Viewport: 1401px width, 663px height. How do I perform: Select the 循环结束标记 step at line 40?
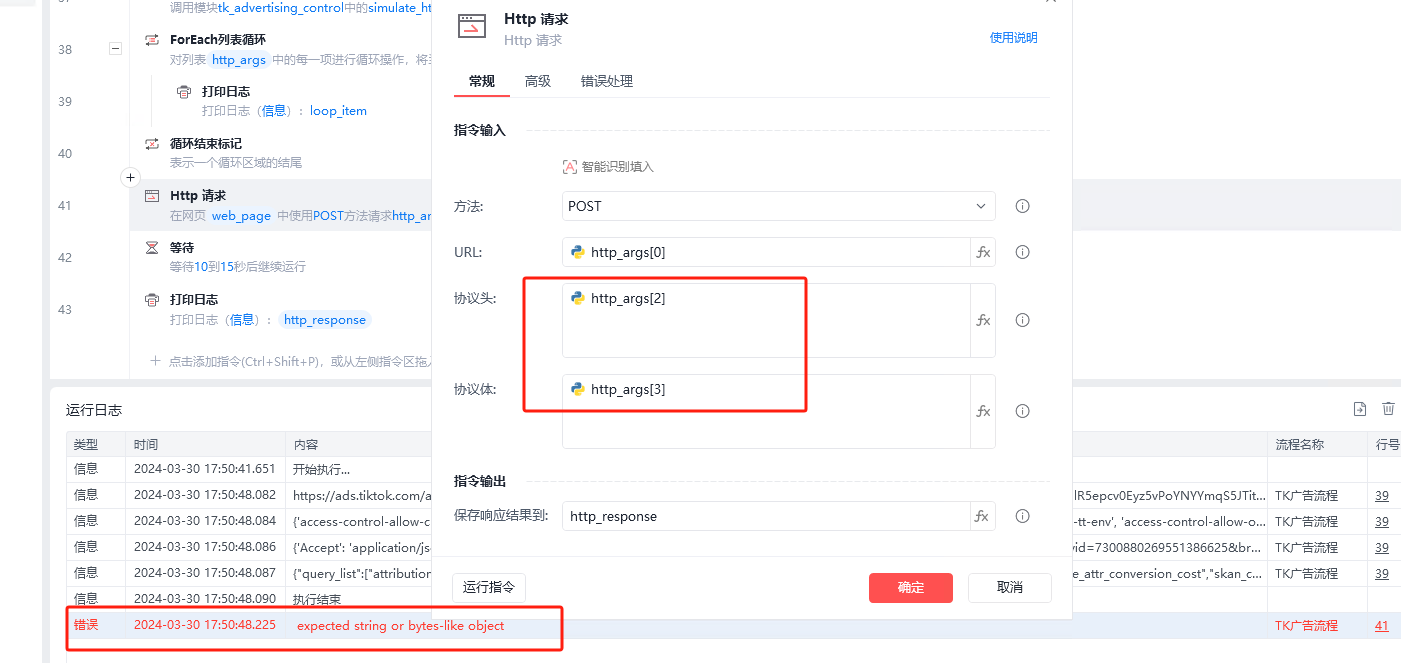[280, 153]
